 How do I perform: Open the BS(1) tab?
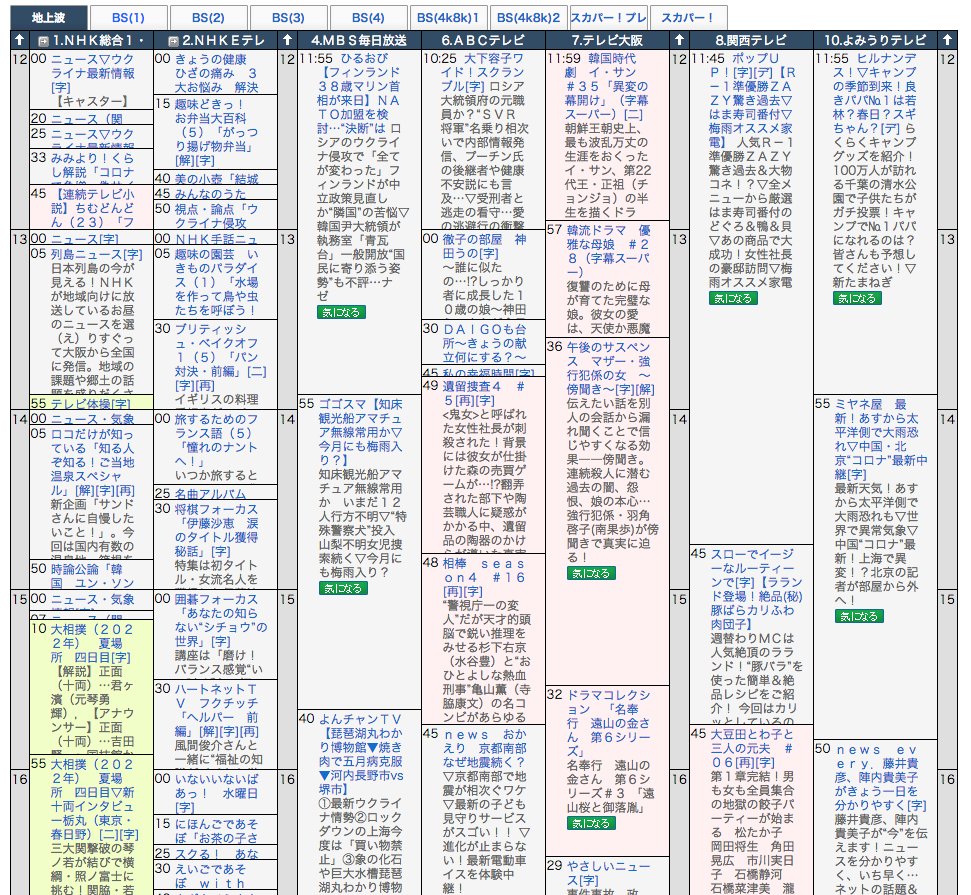click(x=128, y=18)
